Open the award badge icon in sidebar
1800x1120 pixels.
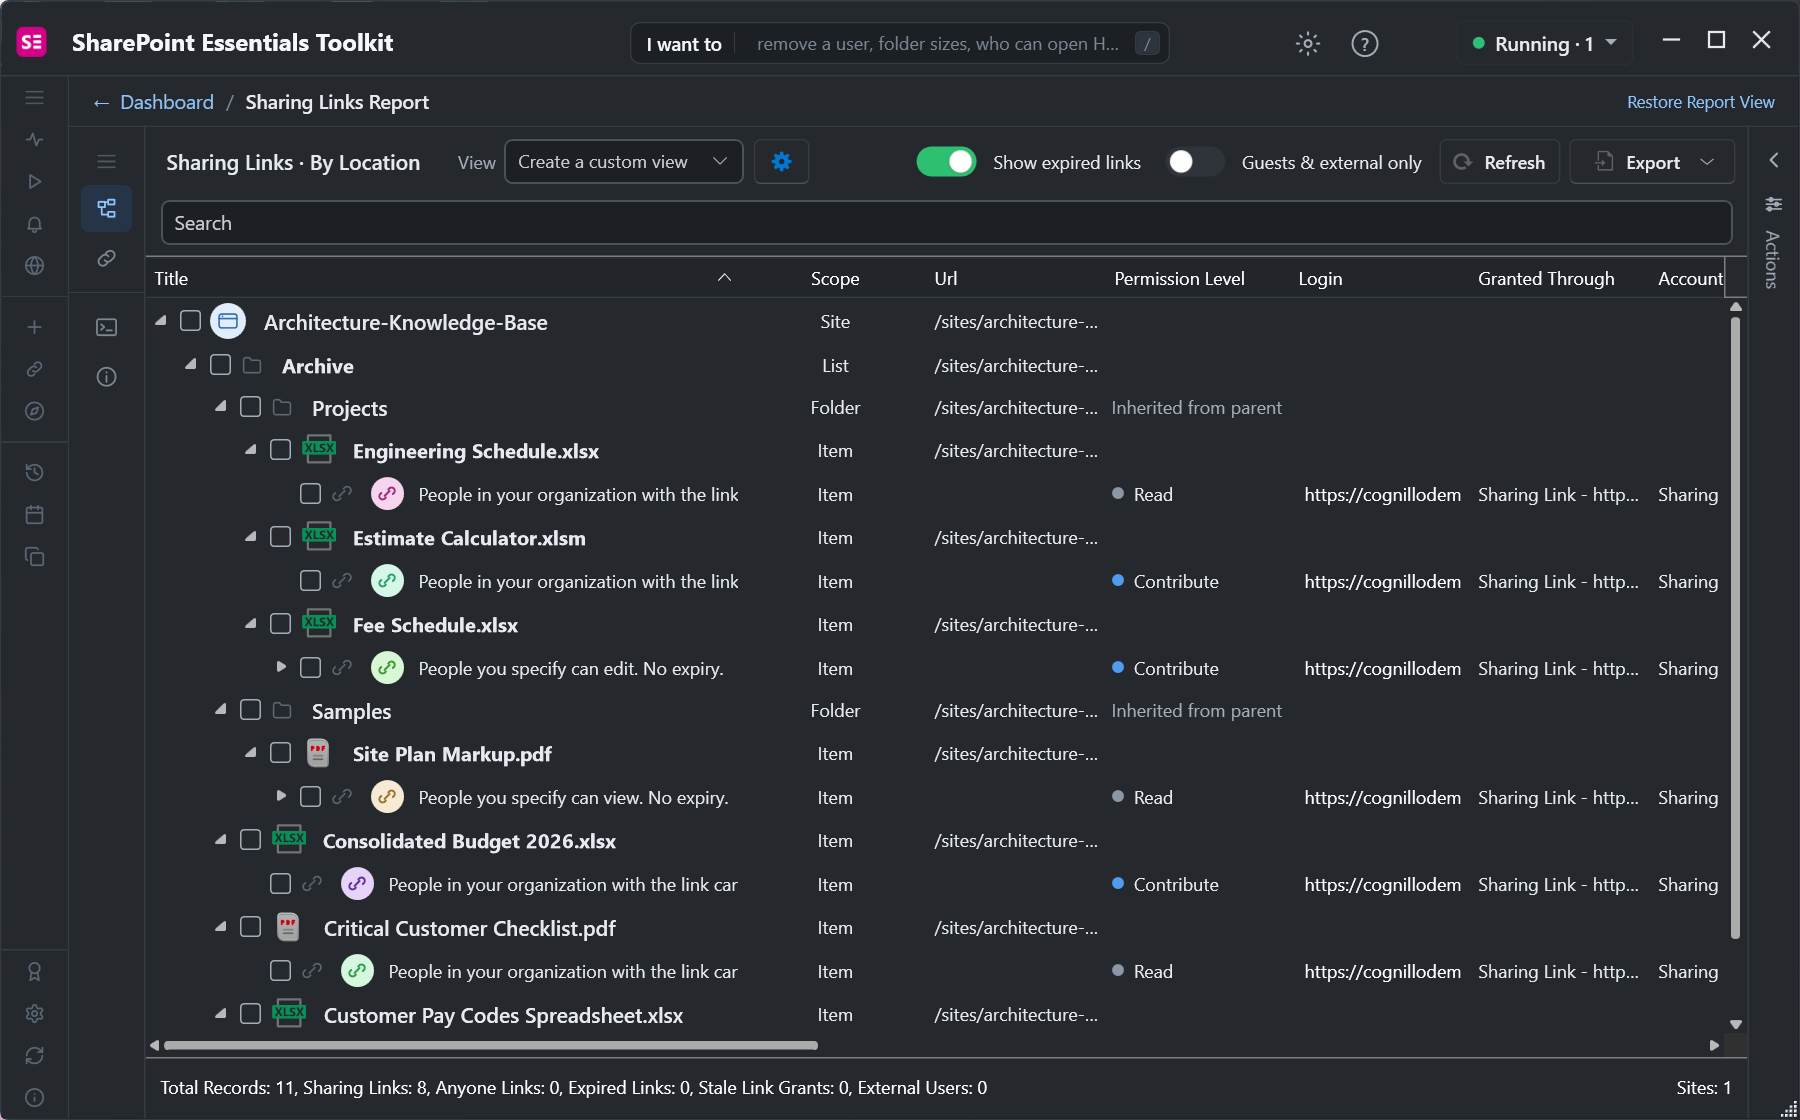point(34,971)
